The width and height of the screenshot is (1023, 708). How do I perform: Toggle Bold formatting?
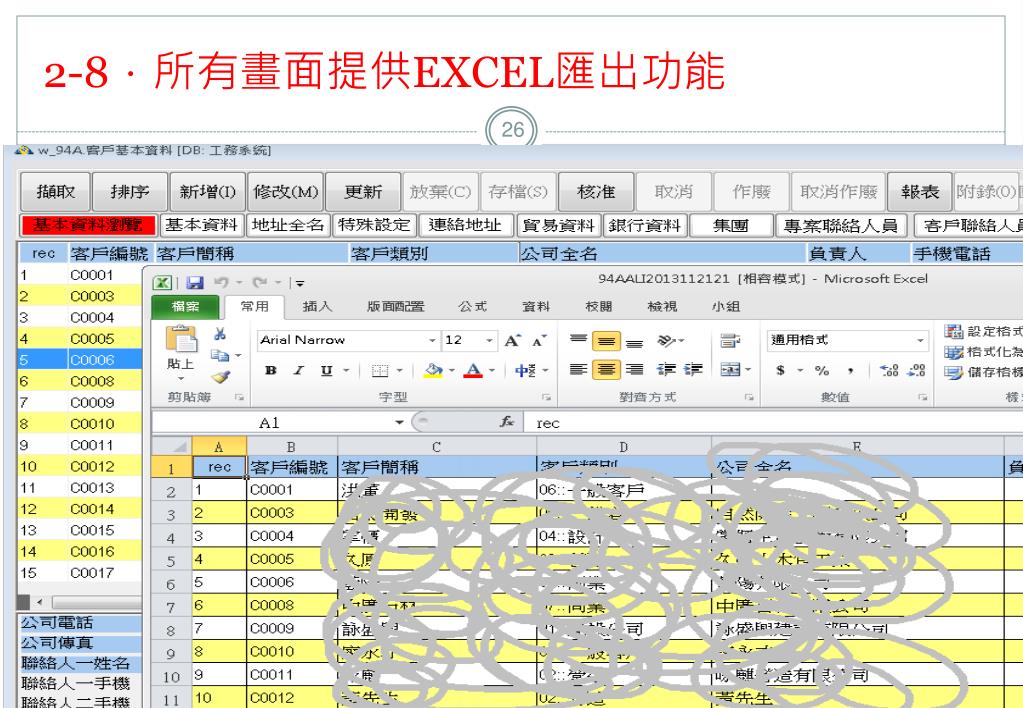(271, 371)
